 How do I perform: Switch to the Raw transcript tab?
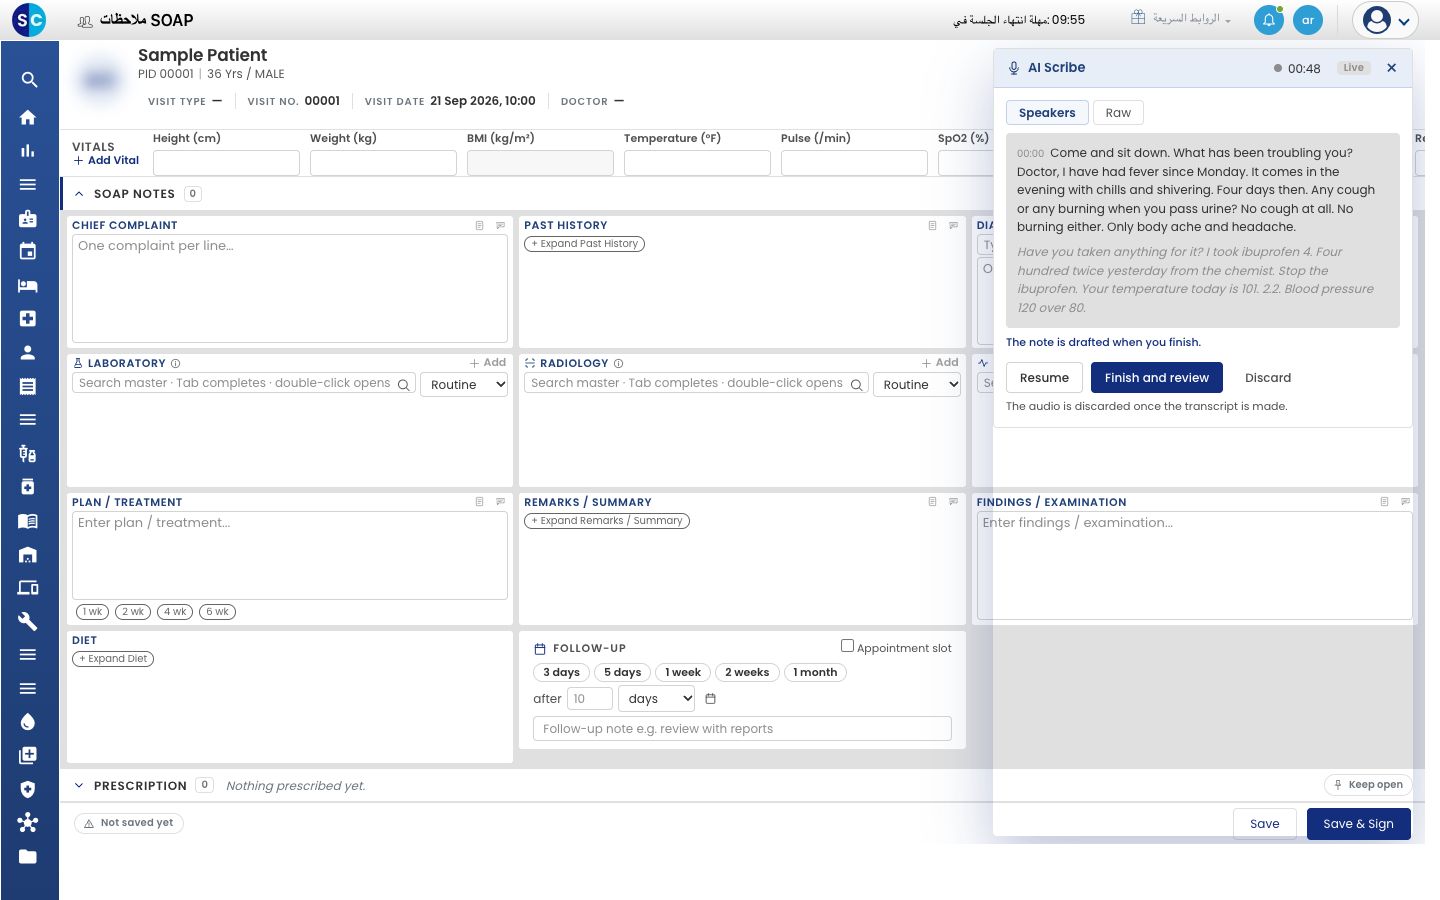(1118, 113)
